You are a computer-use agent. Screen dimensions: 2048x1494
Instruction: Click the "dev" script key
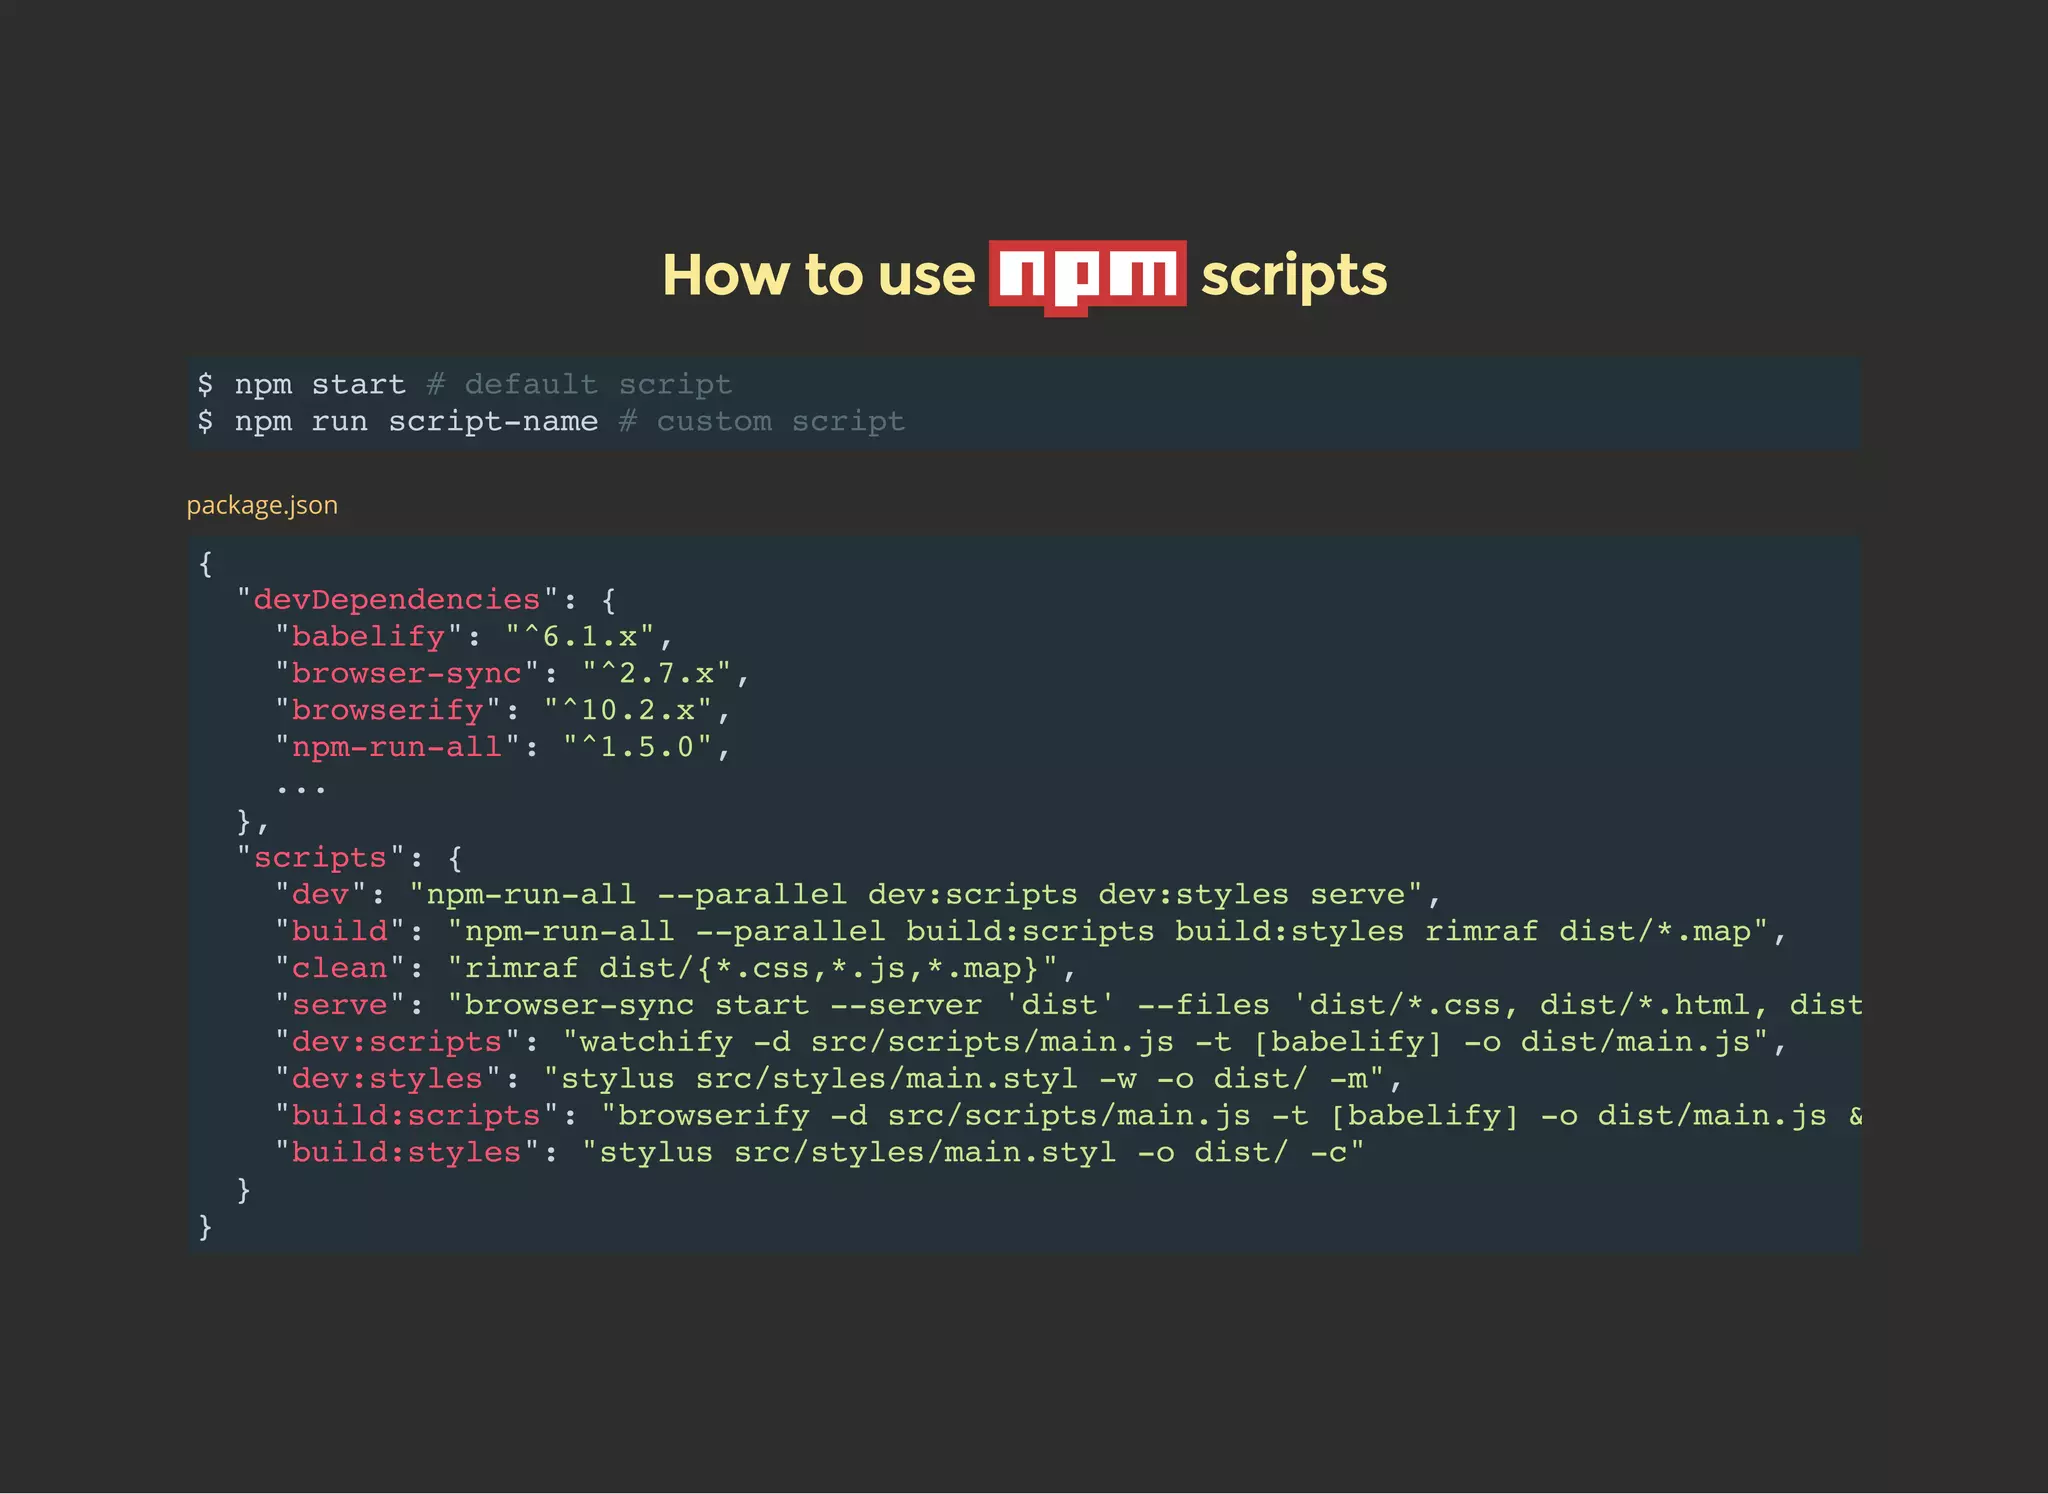coord(320,894)
